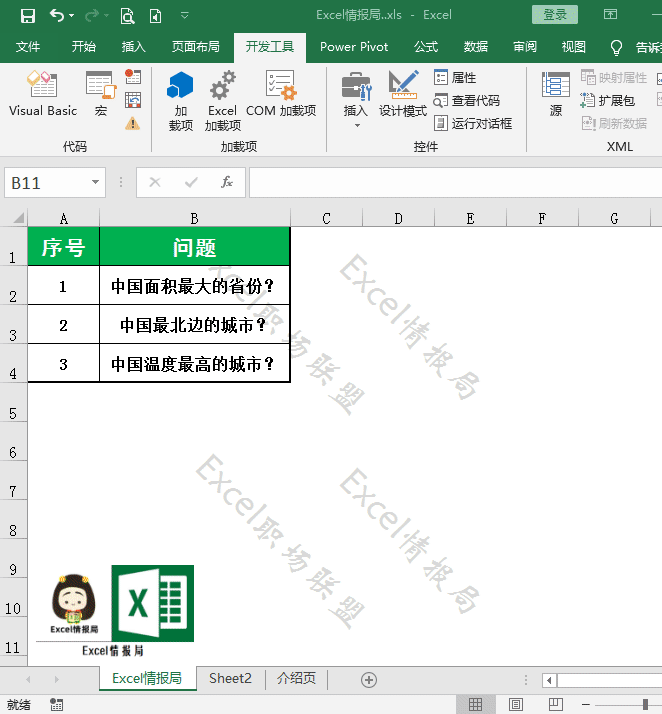Open the Sheet2 worksheet tab
Screen dimensions: 662x714
[230, 679]
